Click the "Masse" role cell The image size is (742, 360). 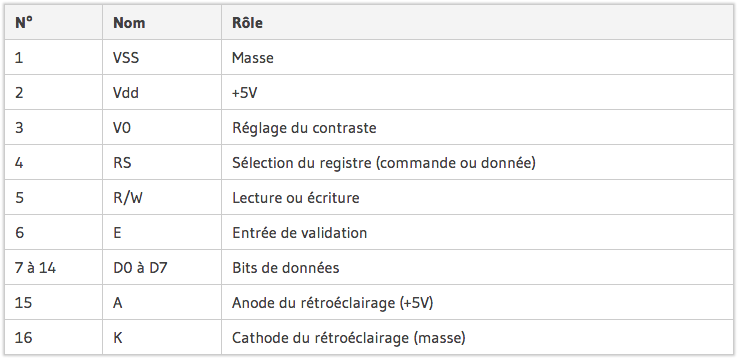click(477, 57)
